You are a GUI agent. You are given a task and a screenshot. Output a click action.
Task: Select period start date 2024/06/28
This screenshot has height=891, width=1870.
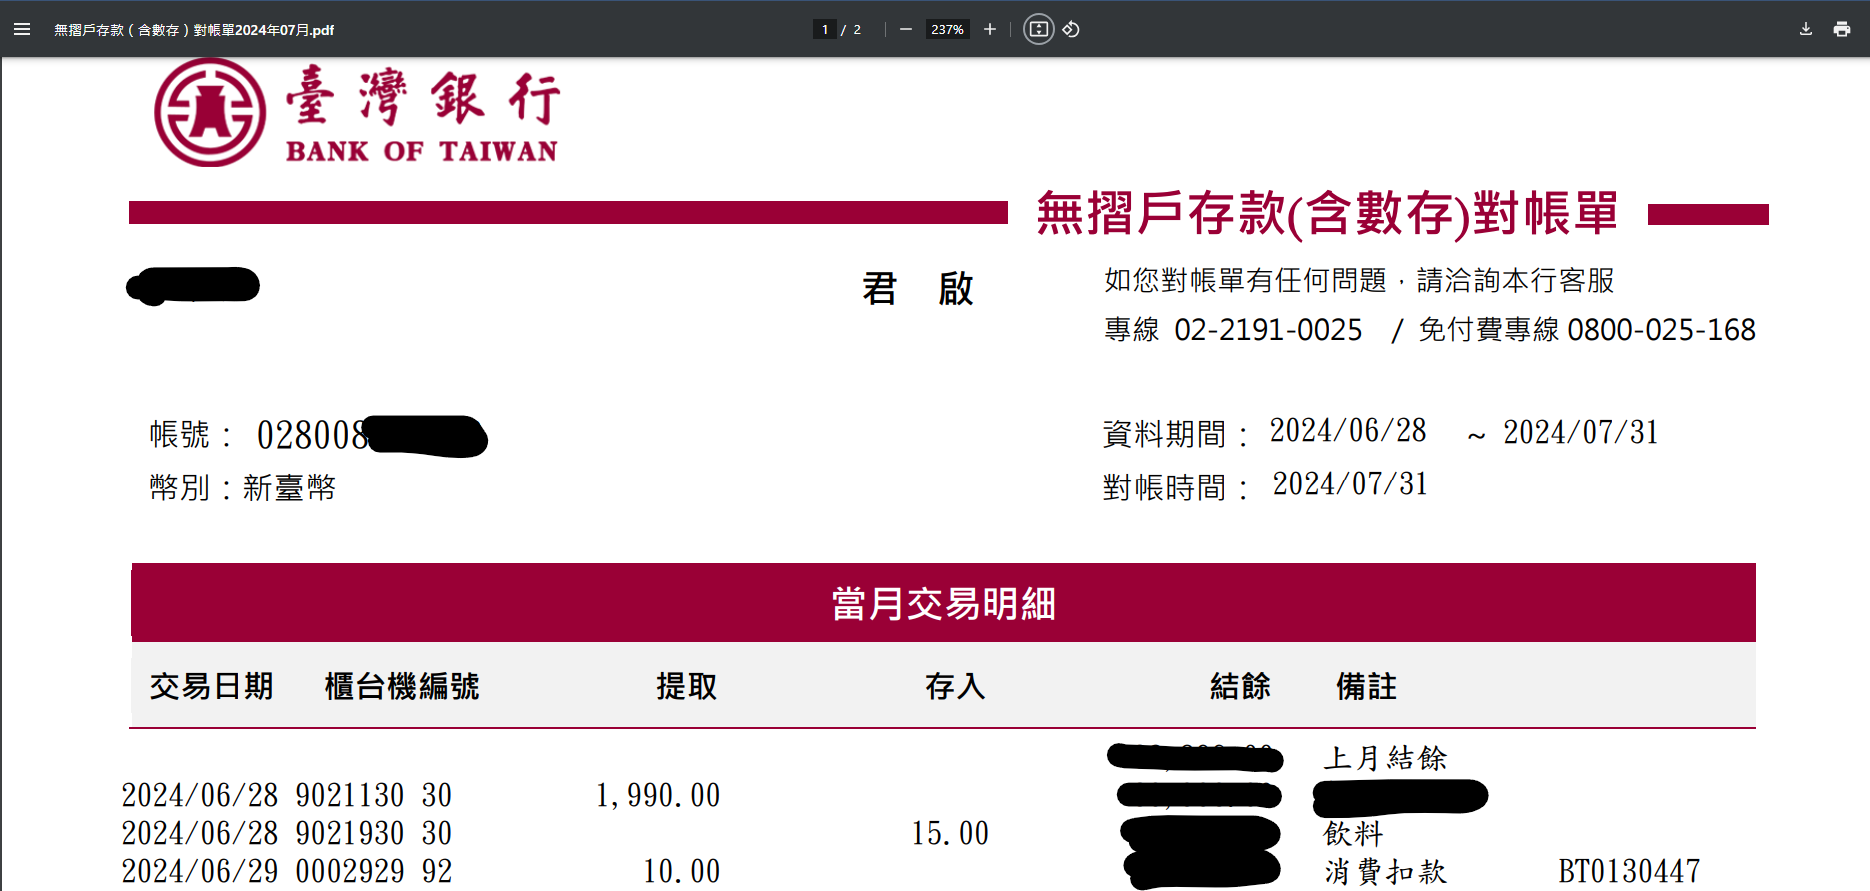(1348, 431)
